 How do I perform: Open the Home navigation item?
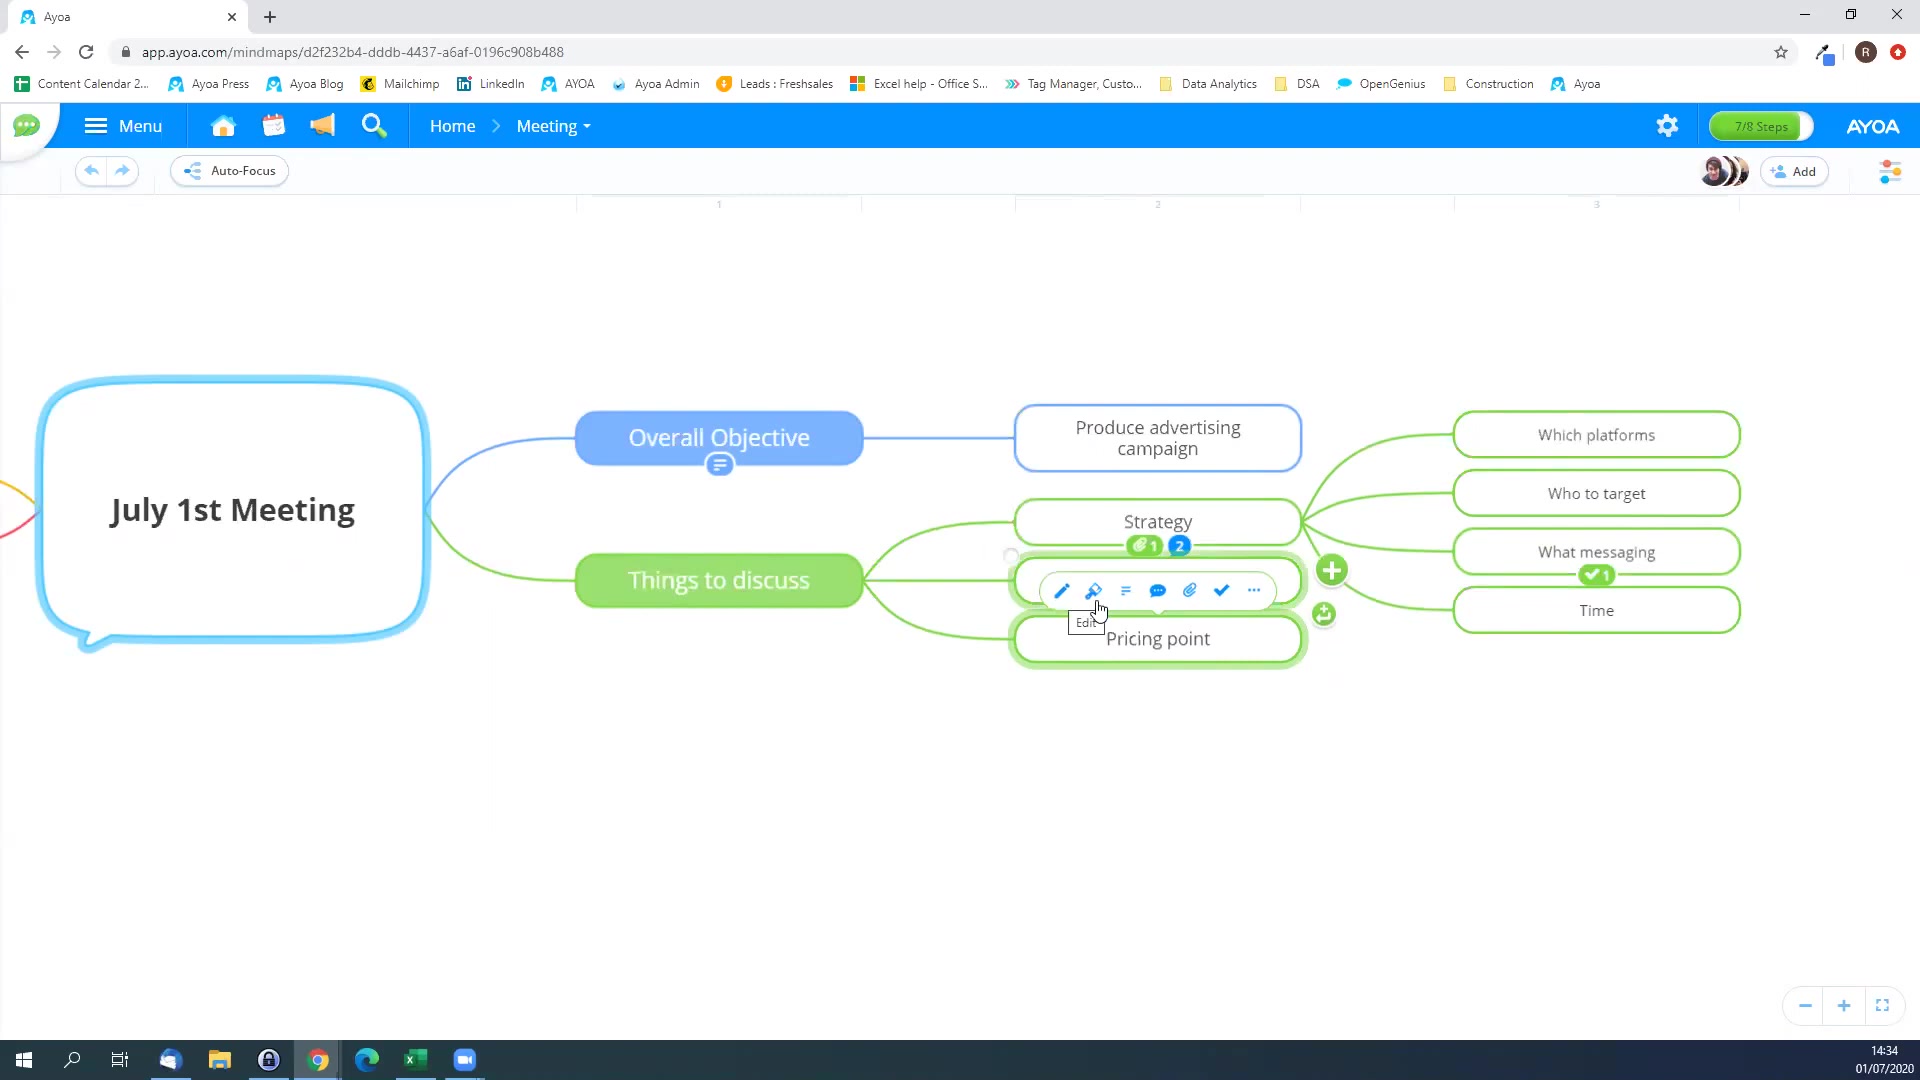pos(452,125)
